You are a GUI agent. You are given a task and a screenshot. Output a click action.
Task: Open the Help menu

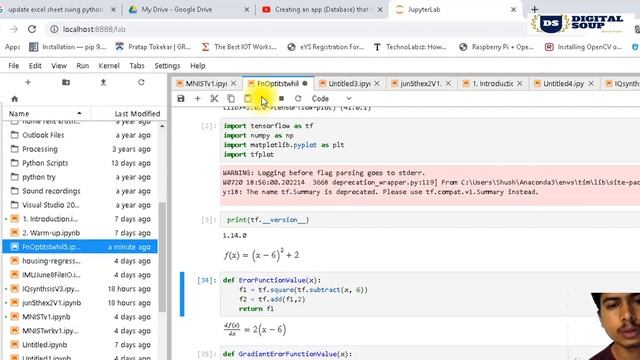[198, 66]
